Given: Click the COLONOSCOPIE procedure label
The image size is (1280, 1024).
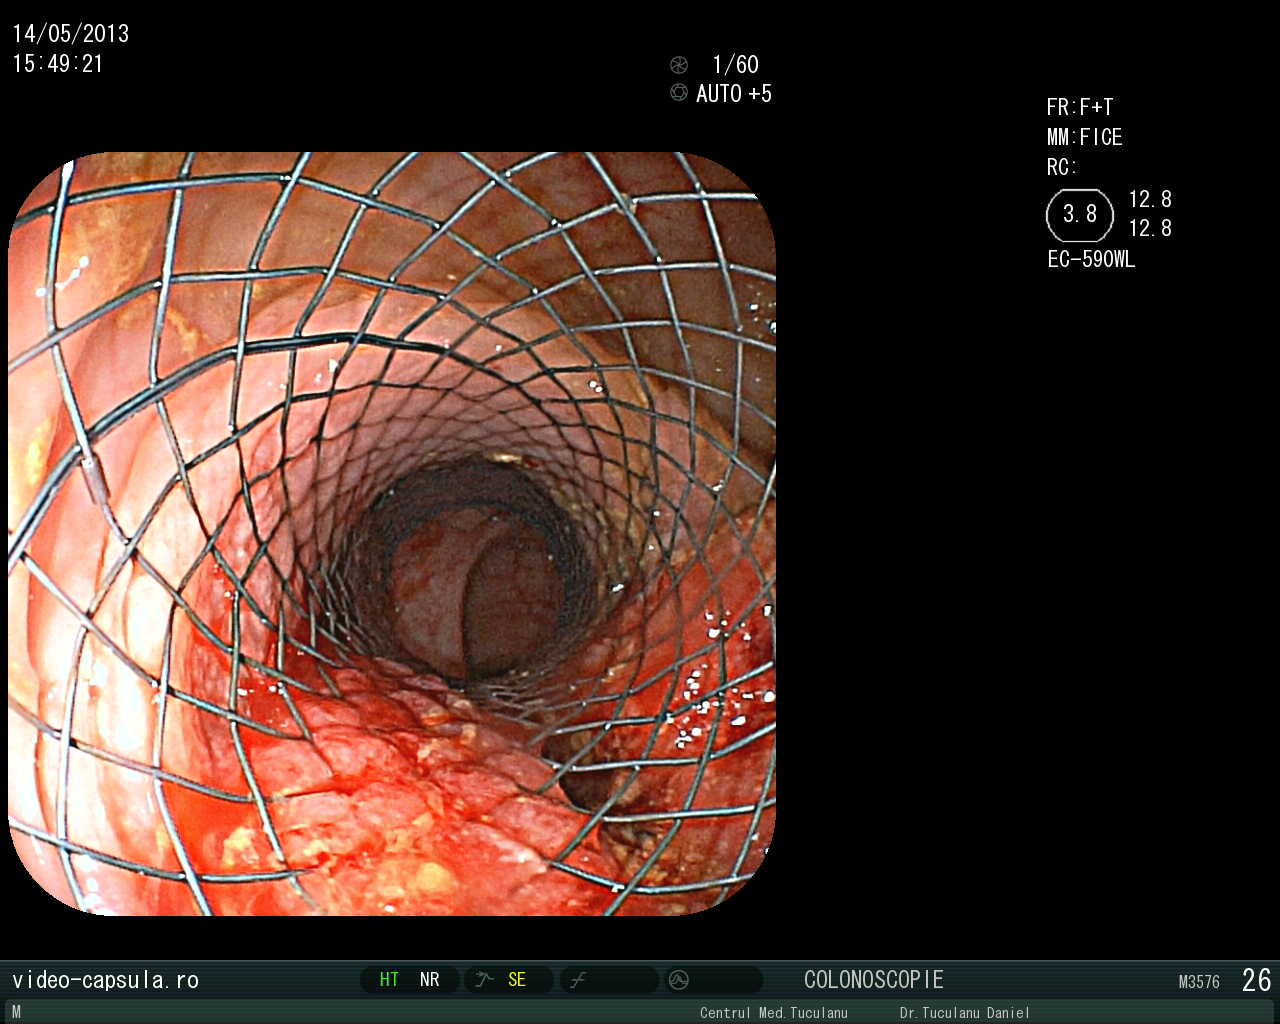Looking at the screenshot, I should pos(874,980).
